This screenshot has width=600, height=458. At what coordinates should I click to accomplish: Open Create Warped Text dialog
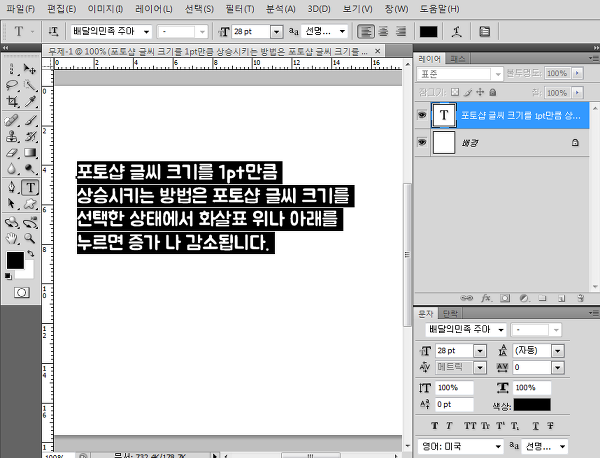[456, 31]
